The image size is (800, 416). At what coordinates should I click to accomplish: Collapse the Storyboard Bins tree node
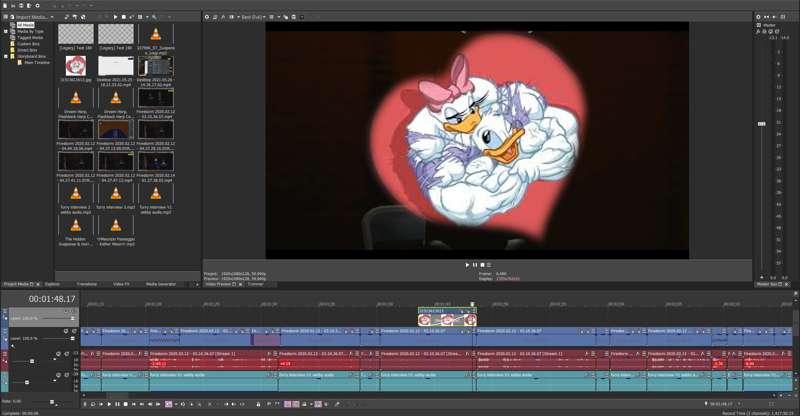point(6,56)
